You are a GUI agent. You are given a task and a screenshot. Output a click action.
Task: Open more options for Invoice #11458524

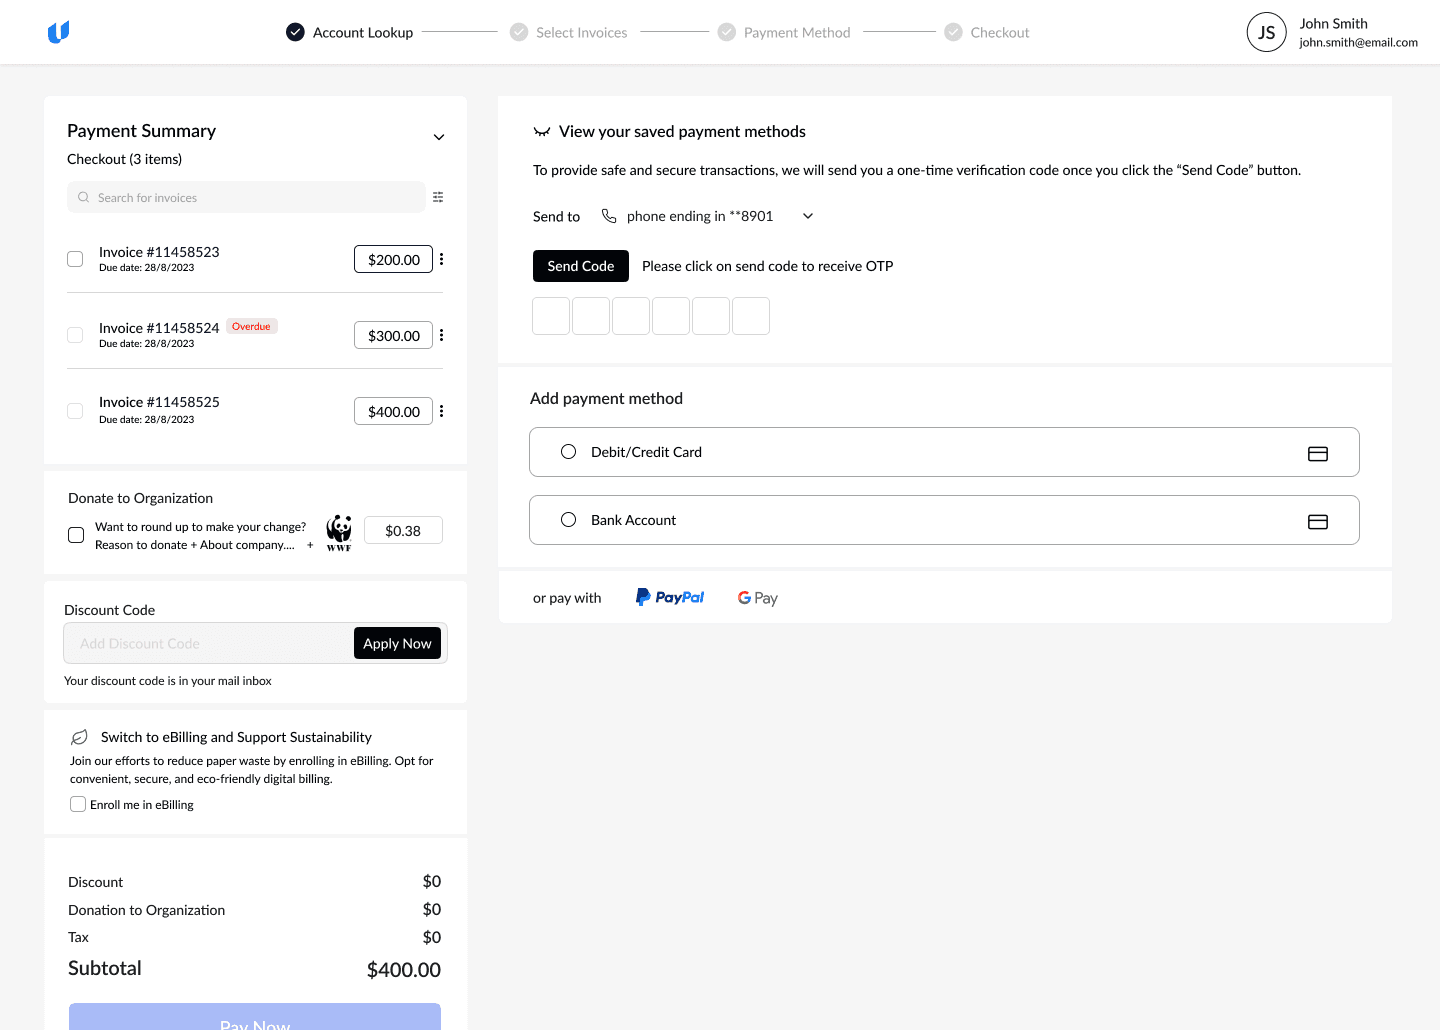pyautogui.click(x=441, y=335)
